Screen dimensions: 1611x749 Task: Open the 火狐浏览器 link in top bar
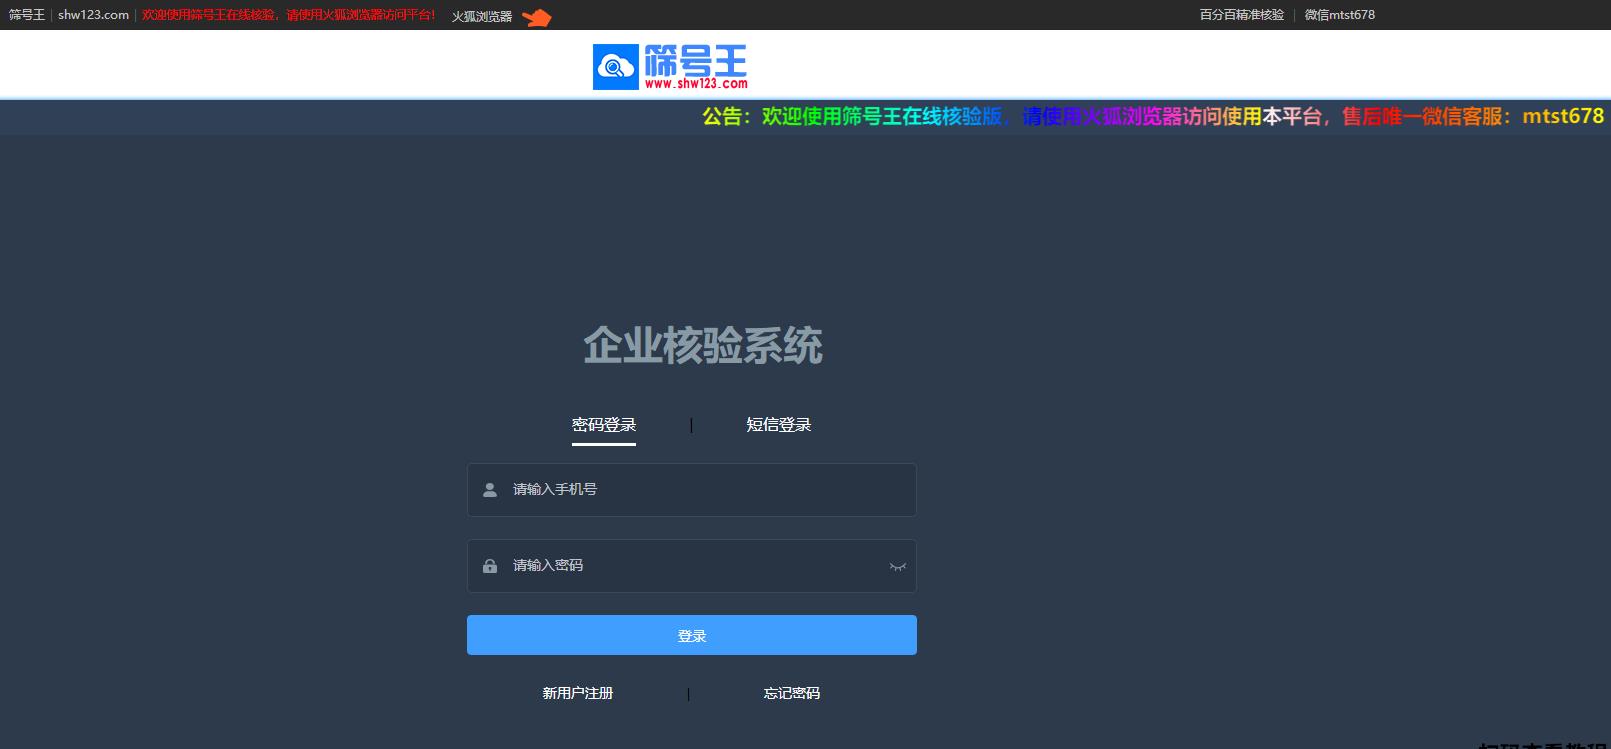click(x=481, y=17)
